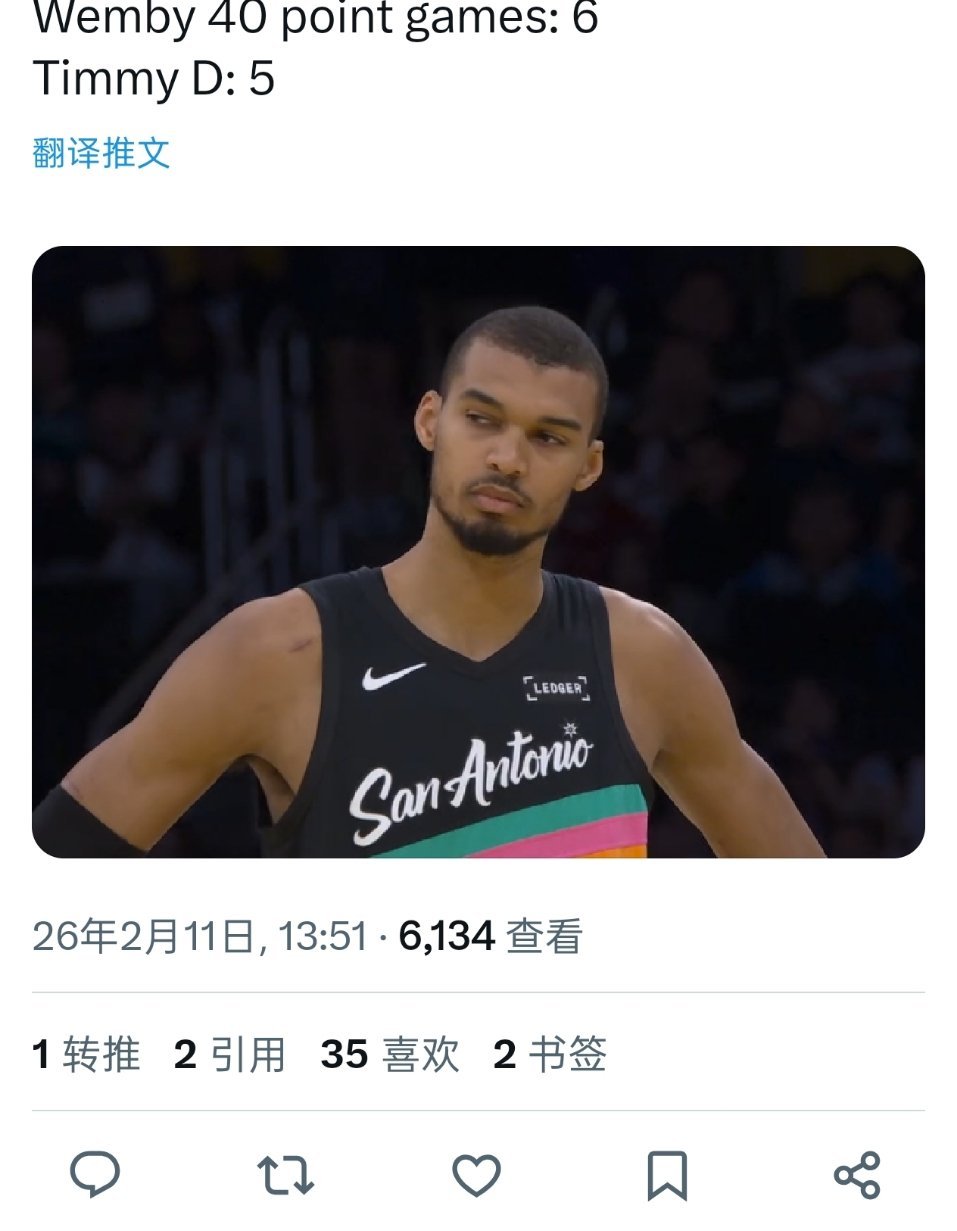
Task: View the list of 1 转推
Action: tap(86, 1054)
